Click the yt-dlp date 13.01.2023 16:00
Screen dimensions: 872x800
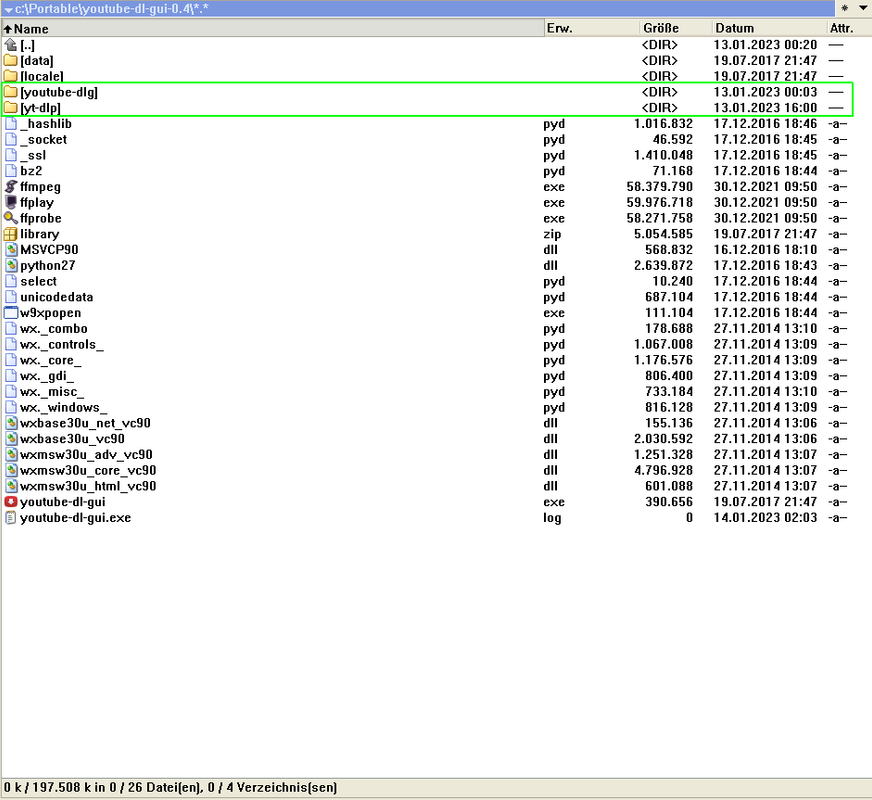765,108
